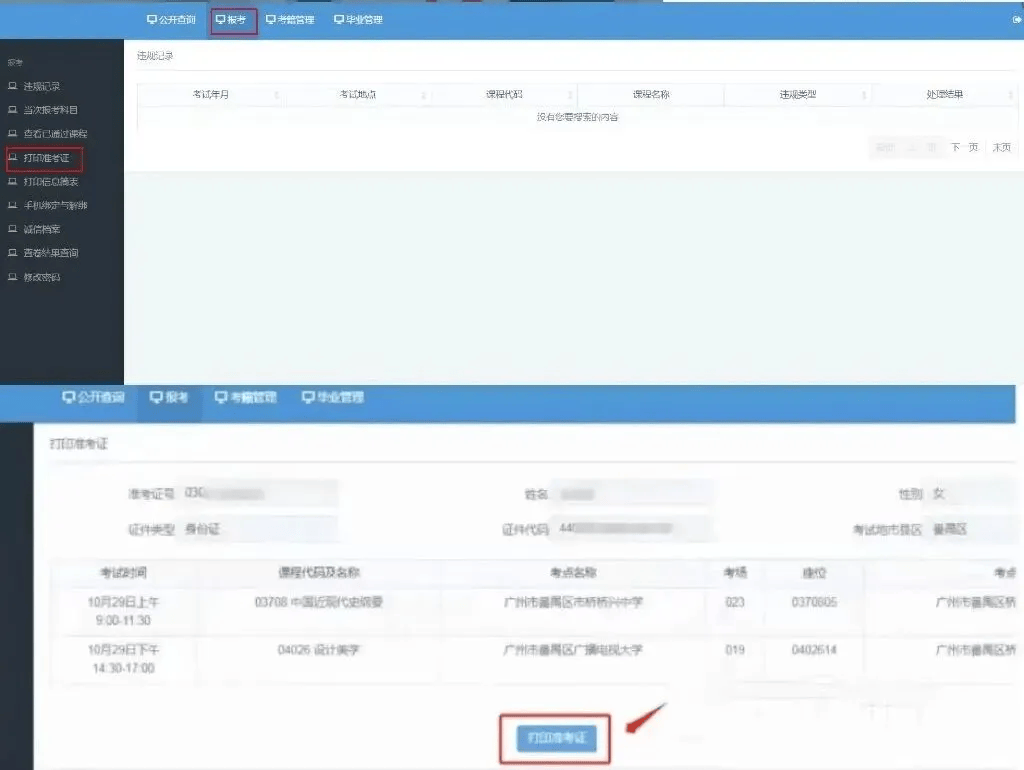Open 报考 in the lower screenshot navigation

point(169,397)
